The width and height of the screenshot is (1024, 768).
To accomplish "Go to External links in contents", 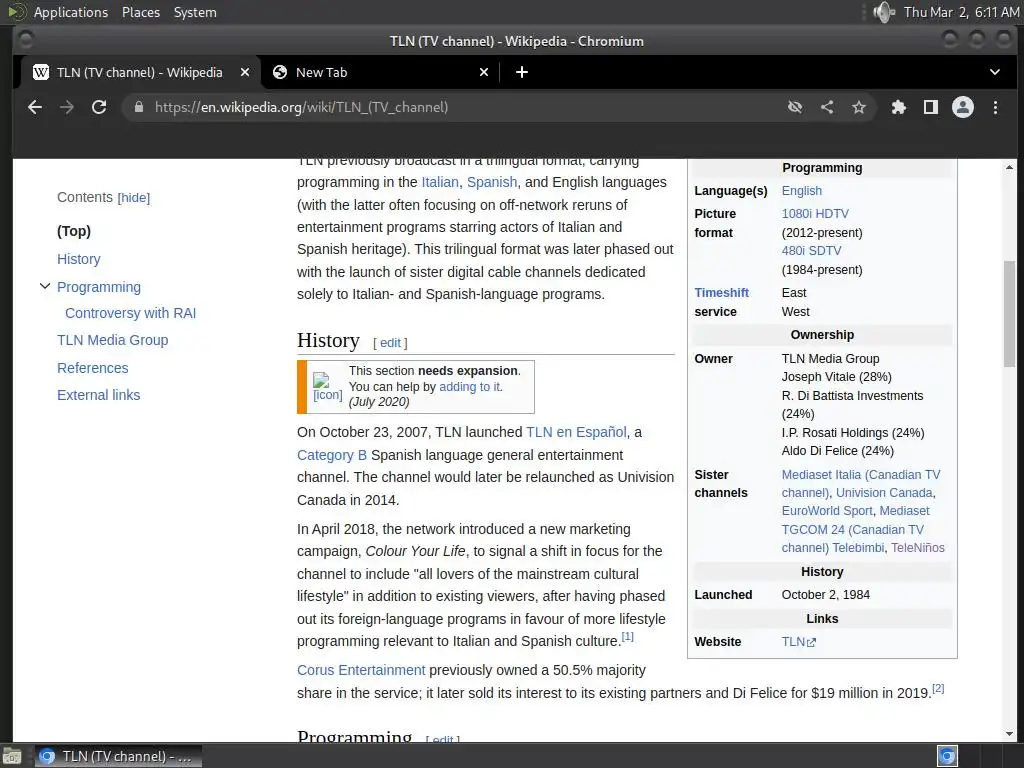I will click(x=99, y=395).
